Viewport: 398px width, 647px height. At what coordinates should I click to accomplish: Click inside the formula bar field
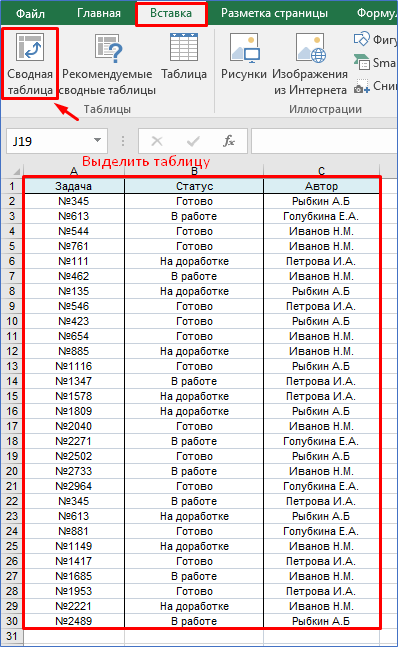[324, 141]
